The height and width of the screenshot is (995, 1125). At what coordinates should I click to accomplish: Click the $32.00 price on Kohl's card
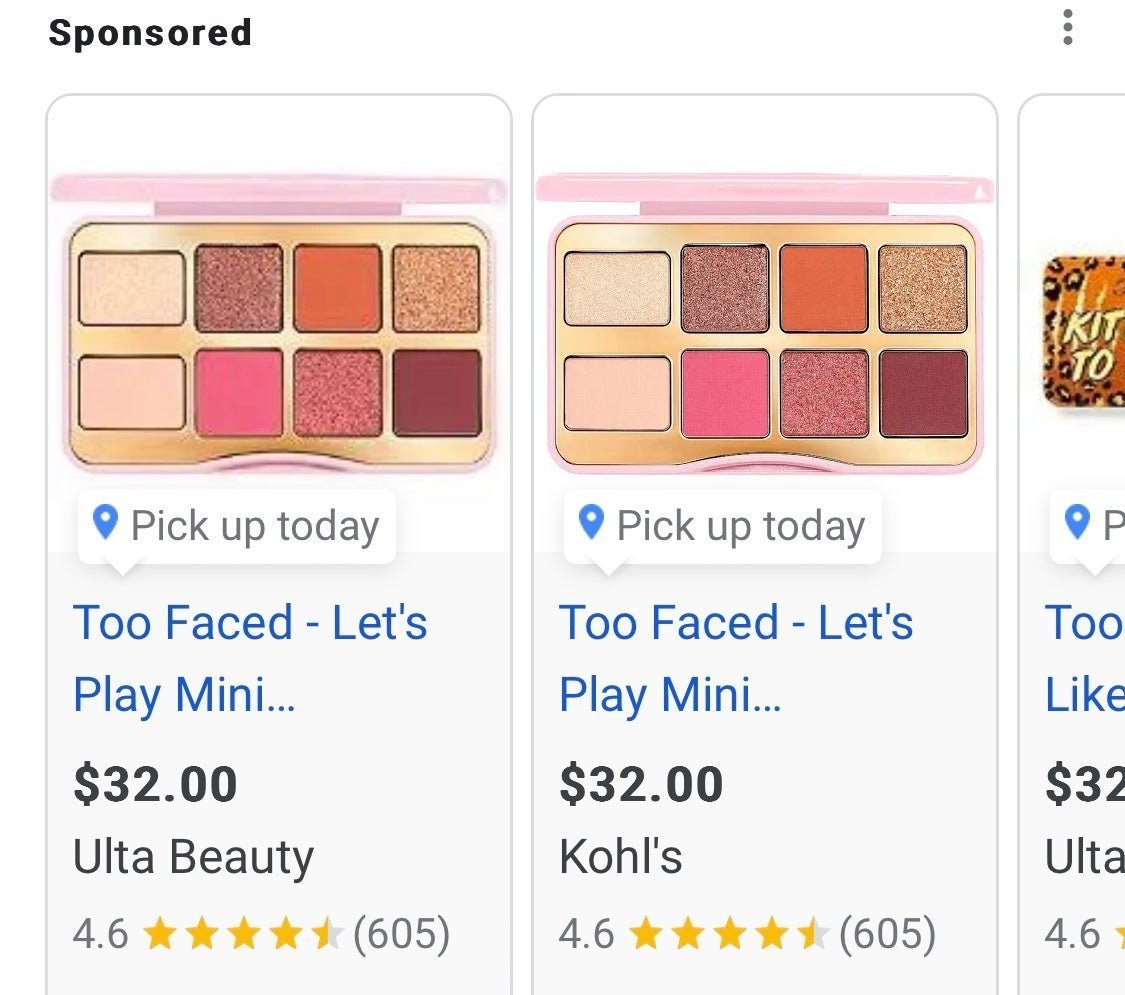coord(641,784)
